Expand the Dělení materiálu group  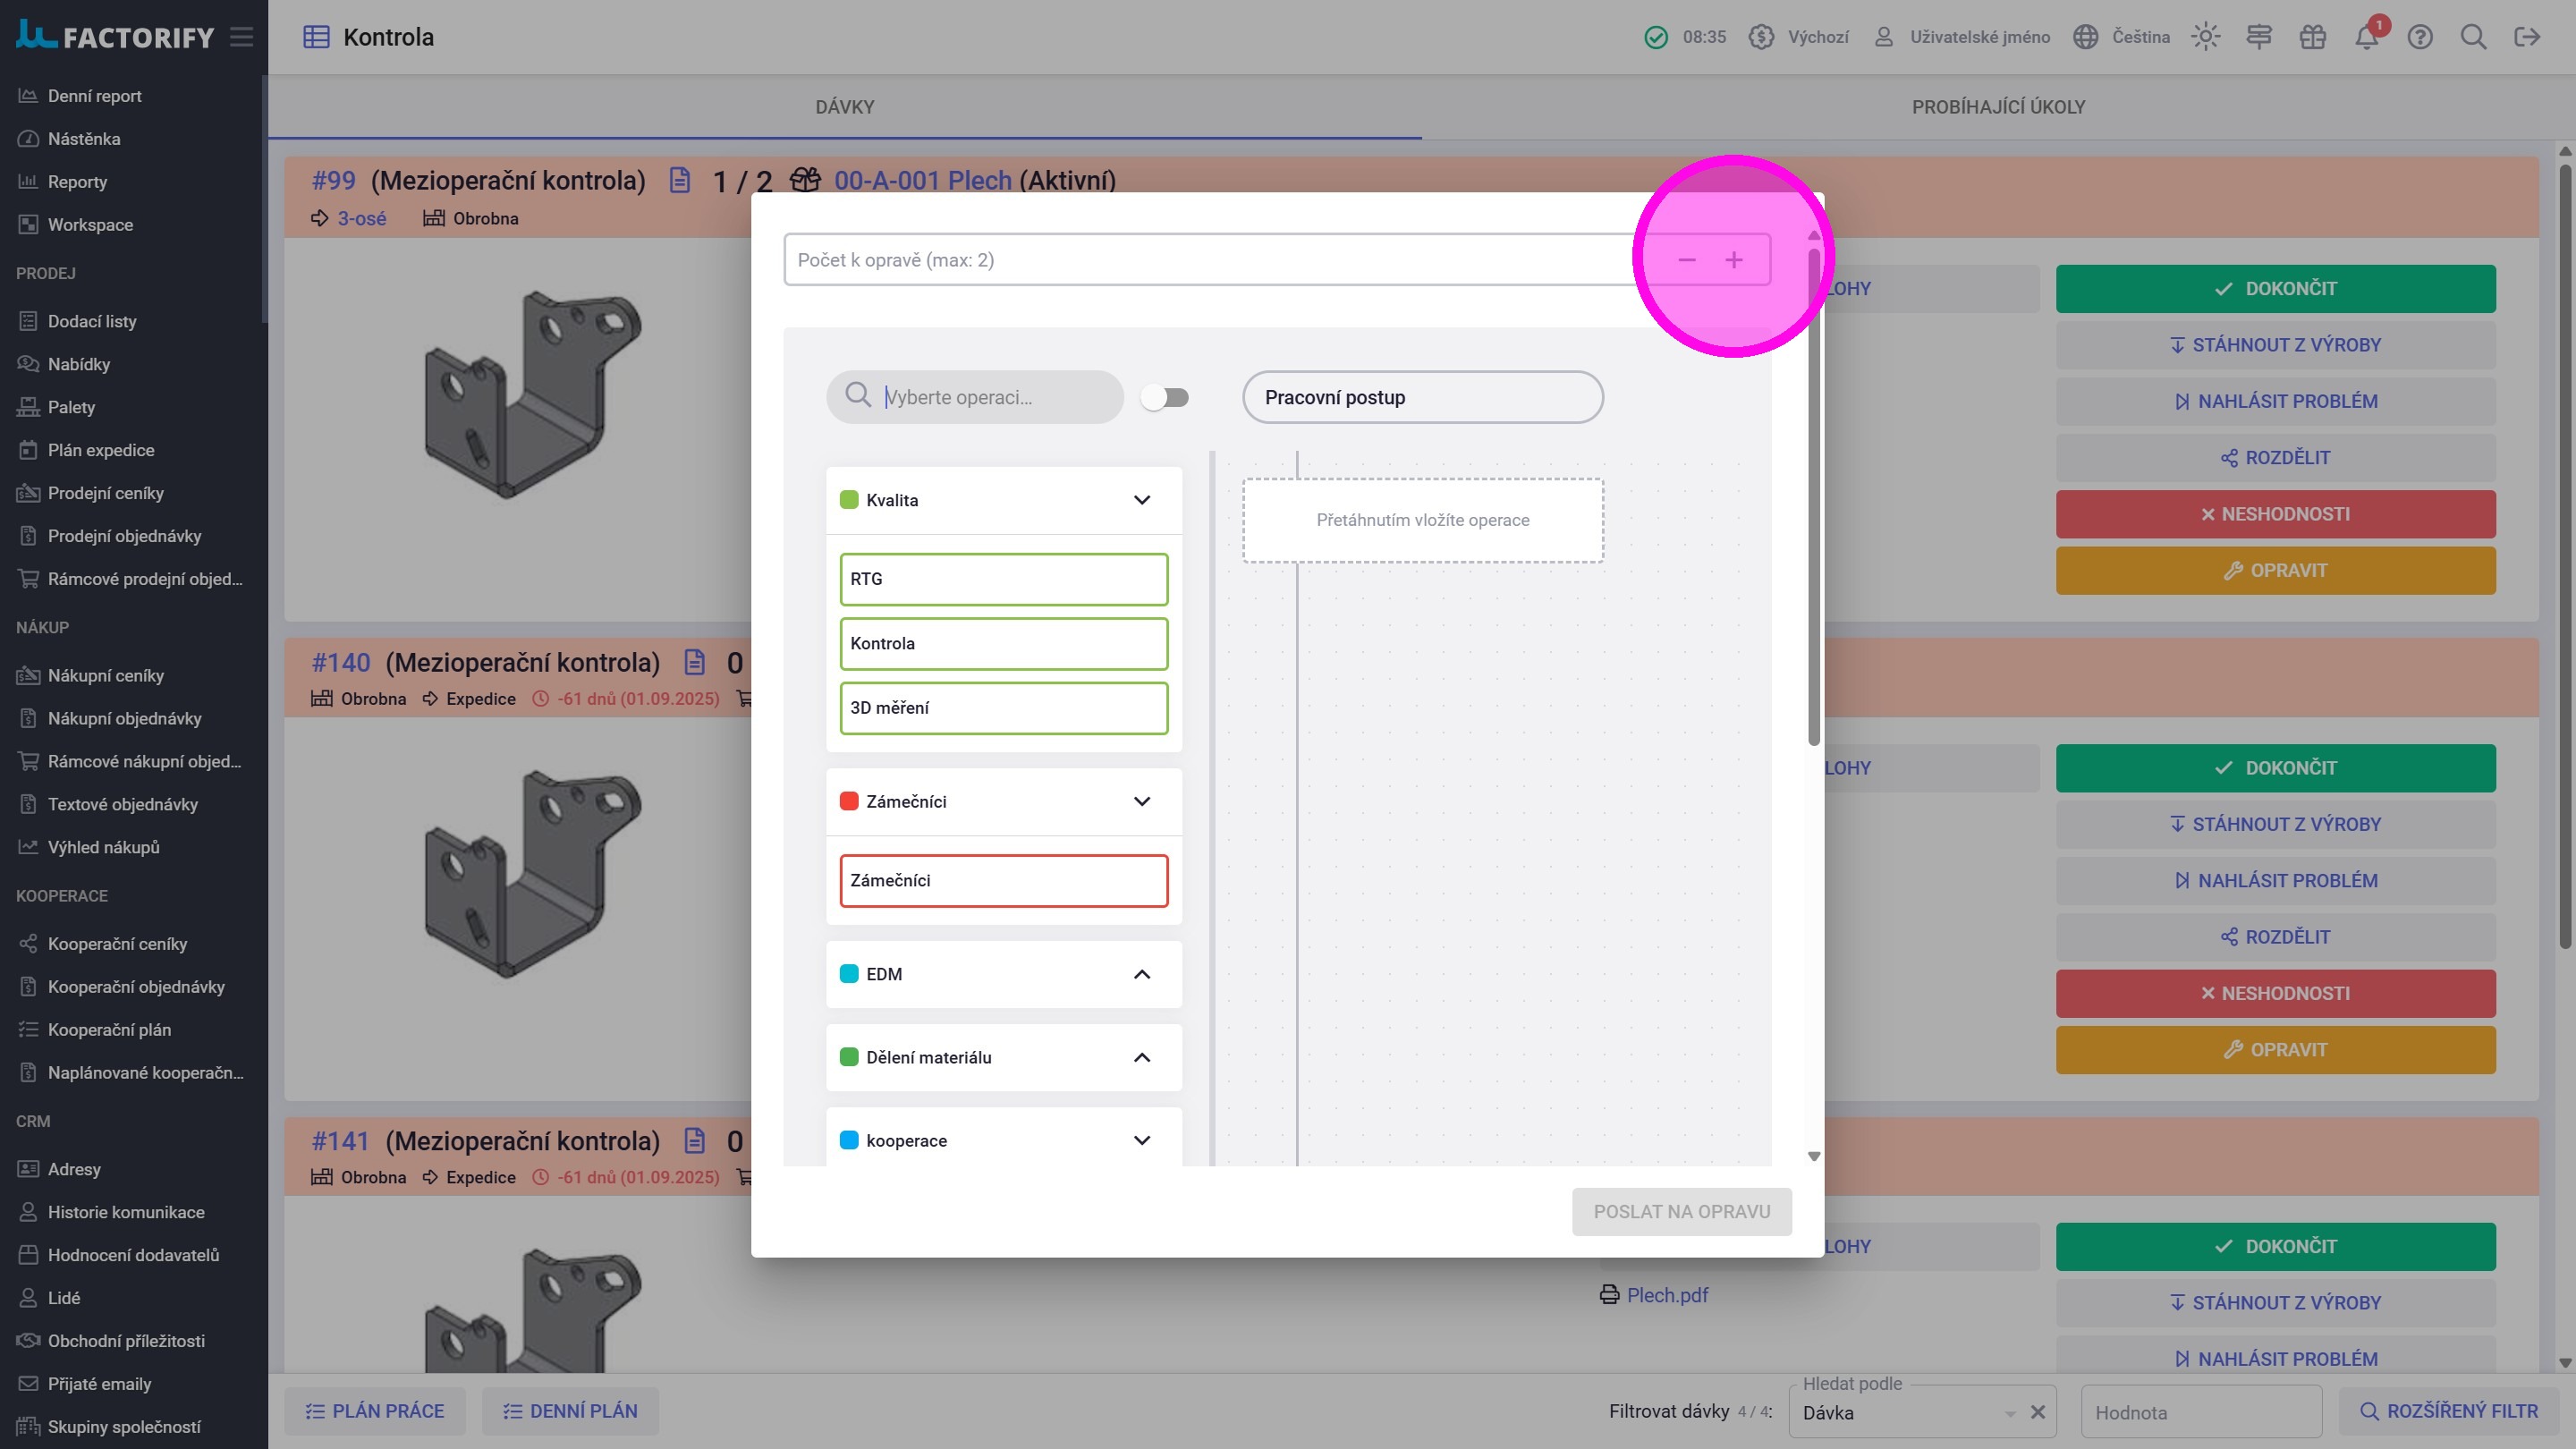tap(1141, 1057)
